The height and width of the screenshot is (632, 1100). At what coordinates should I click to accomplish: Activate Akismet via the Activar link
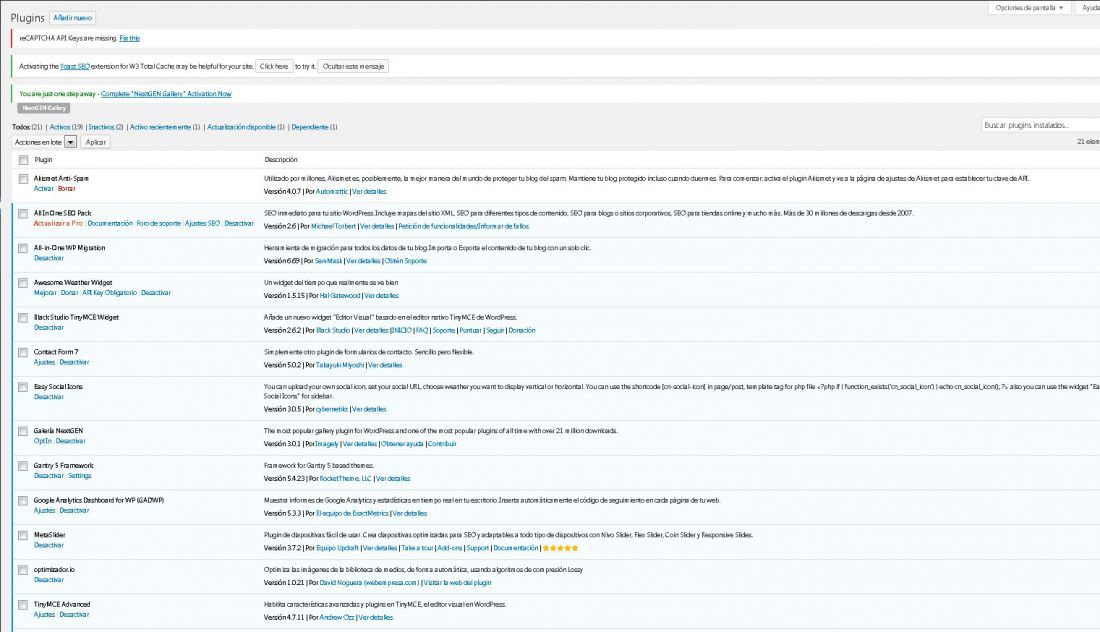[x=43, y=189]
